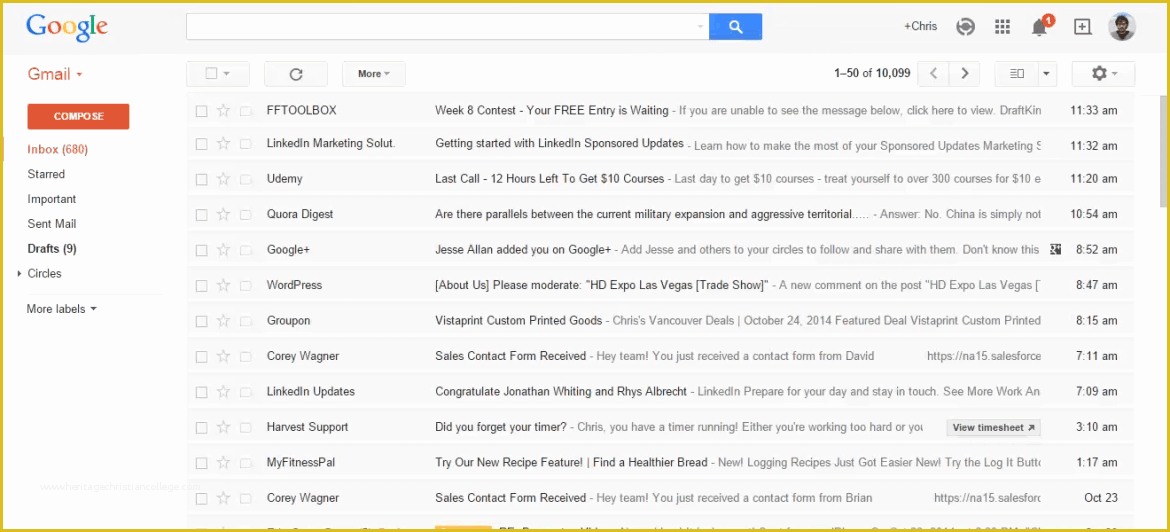Compose a new email
The width and height of the screenshot is (1170, 532).
(78, 116)
